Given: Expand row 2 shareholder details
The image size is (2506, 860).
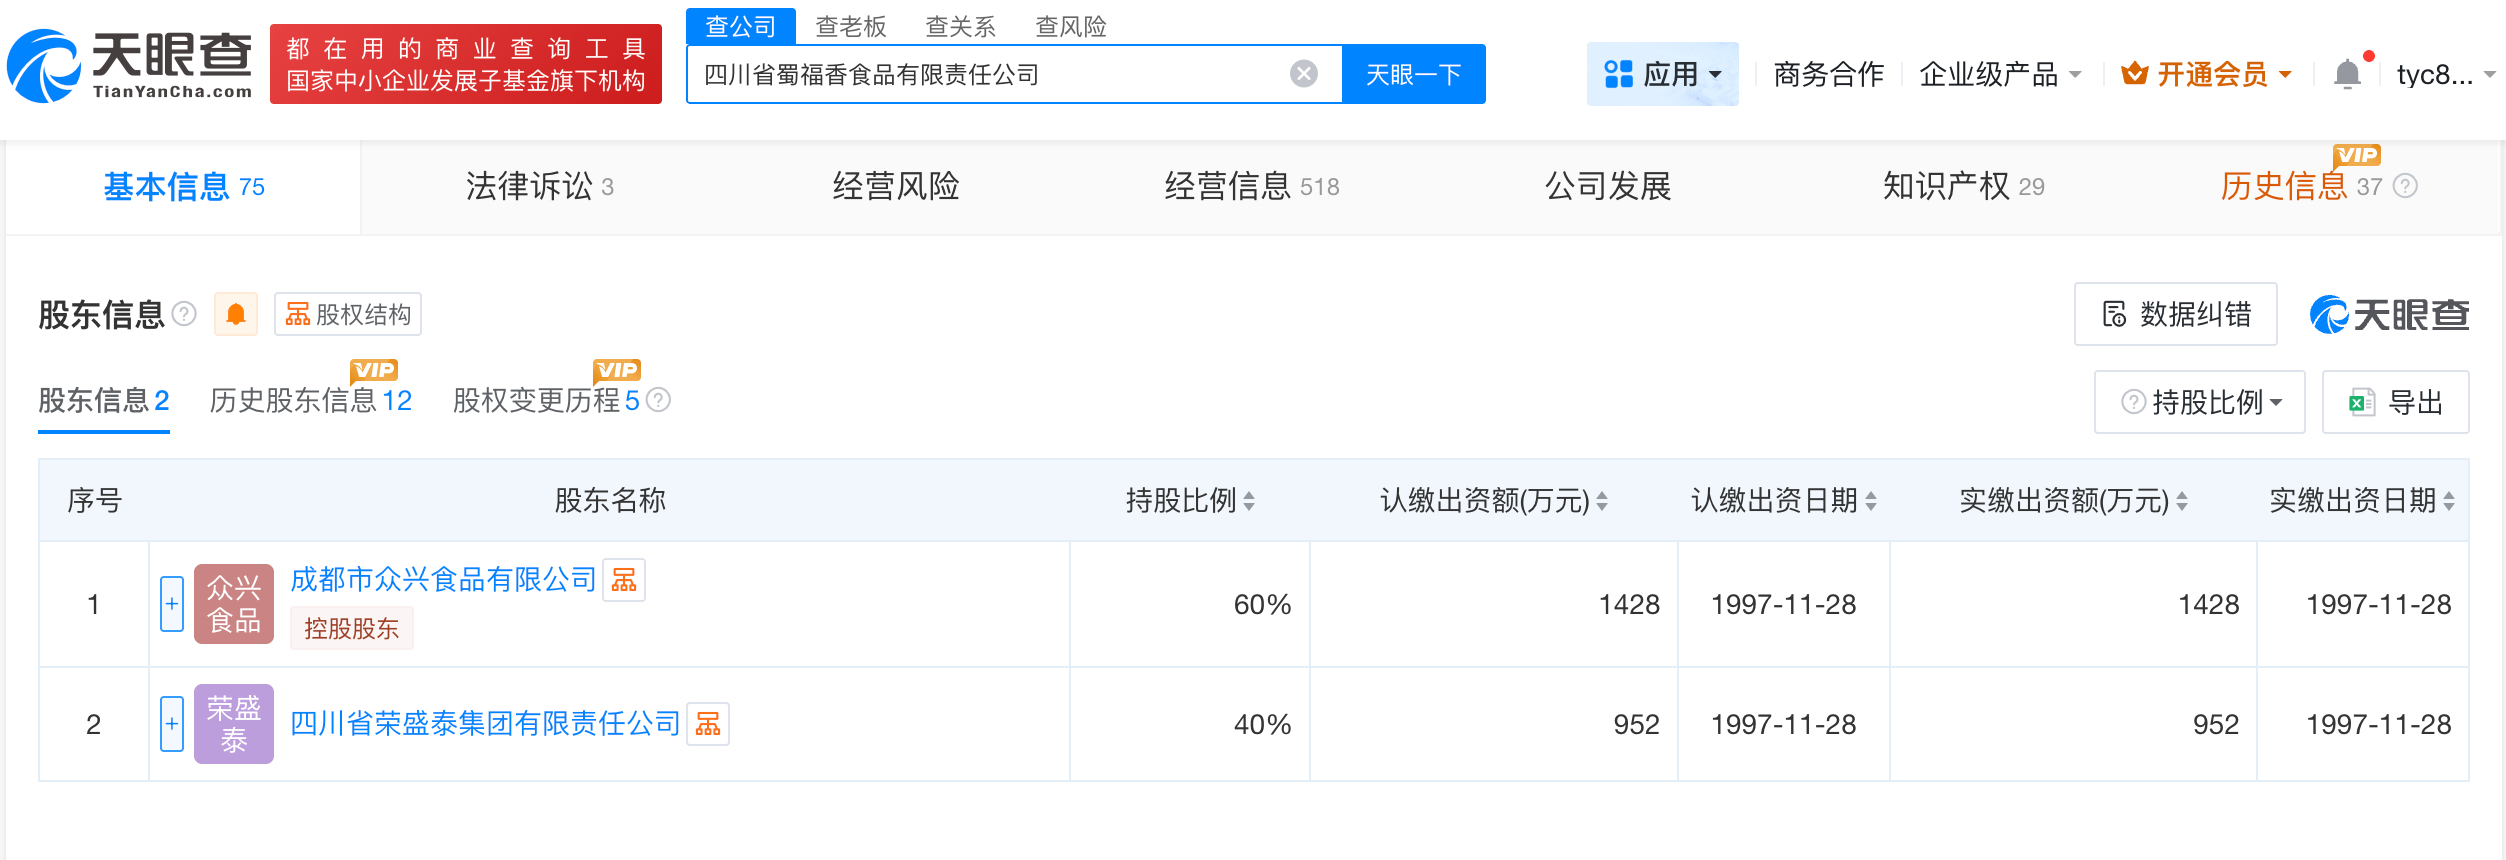Looking at the screenshot, I should [172, 724].
